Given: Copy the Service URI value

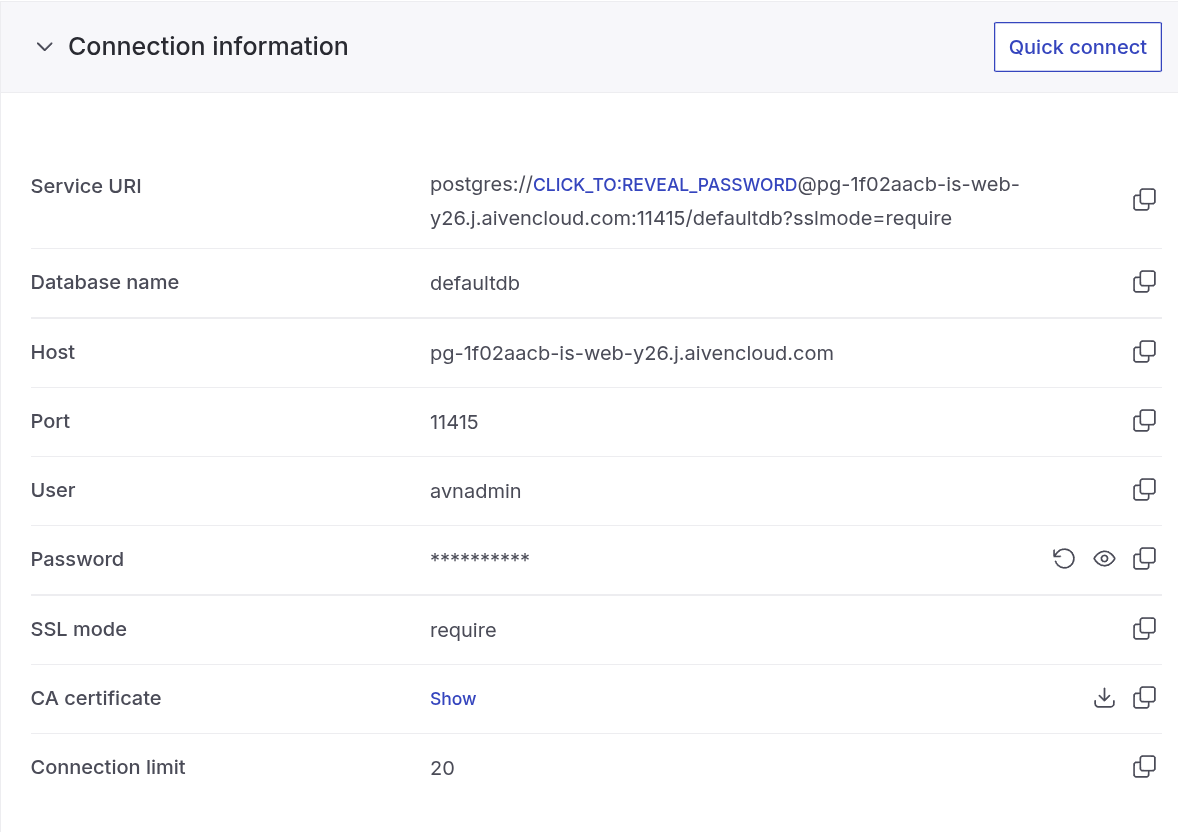Looking at the screenshot, I should (1144, 200).
